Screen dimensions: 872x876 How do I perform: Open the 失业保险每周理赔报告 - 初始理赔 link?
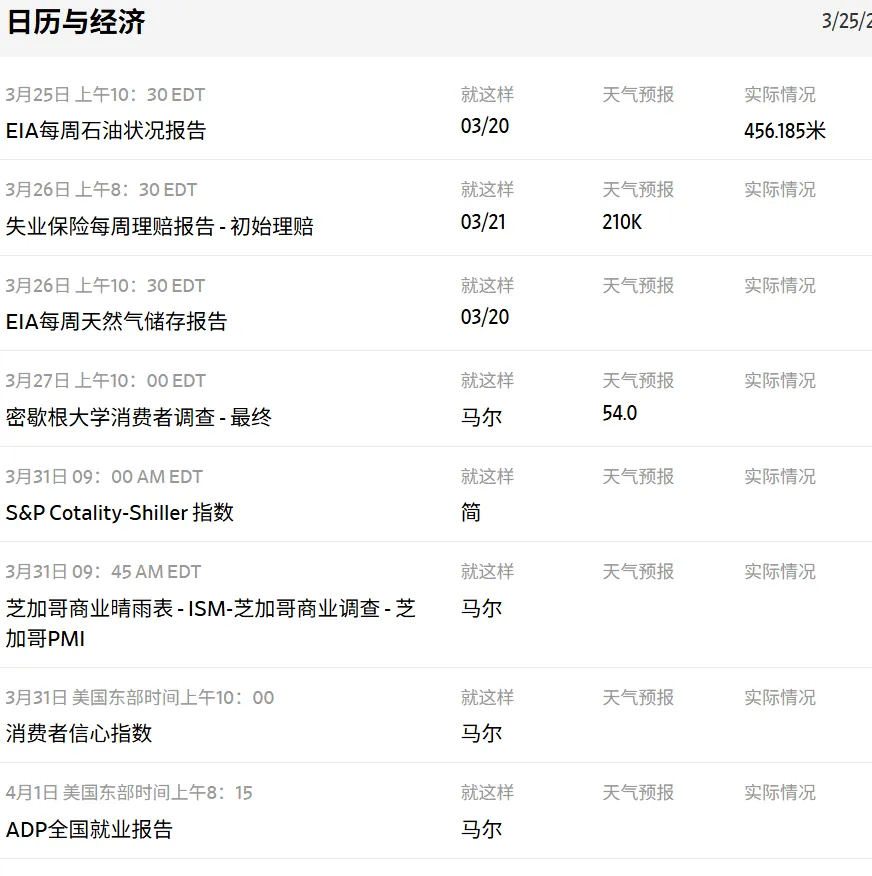[x=160, y=226]
